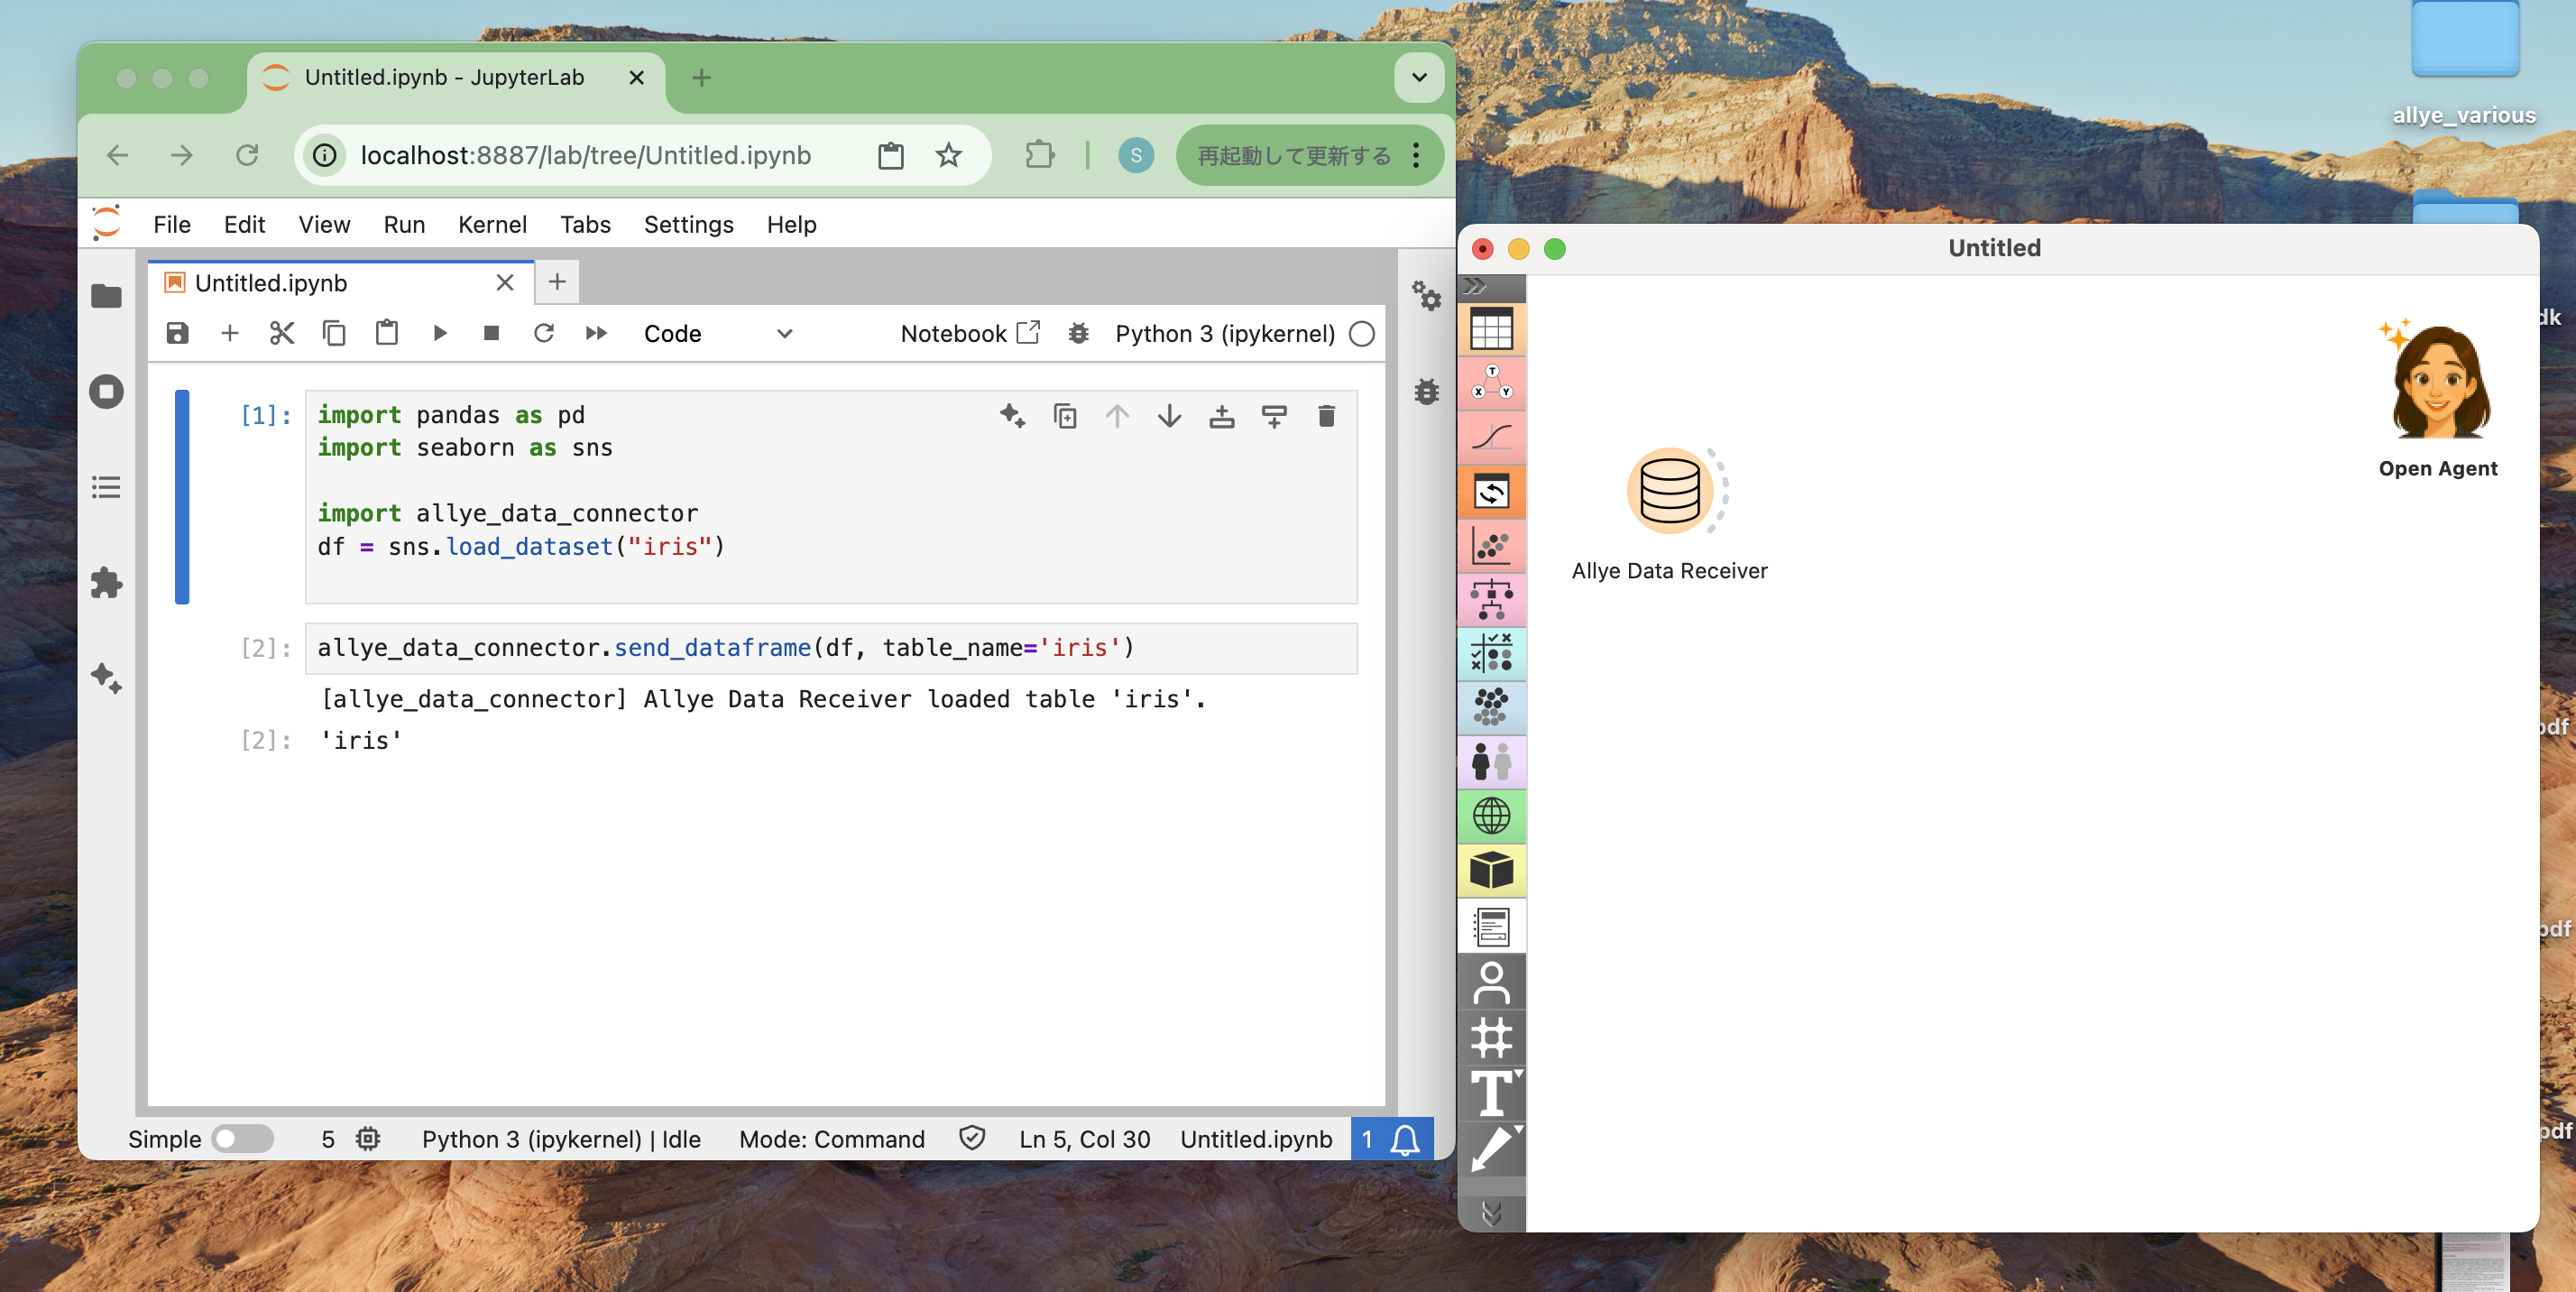
Task: Click the scatter plot widget icon
Action: click(1491, 546)
